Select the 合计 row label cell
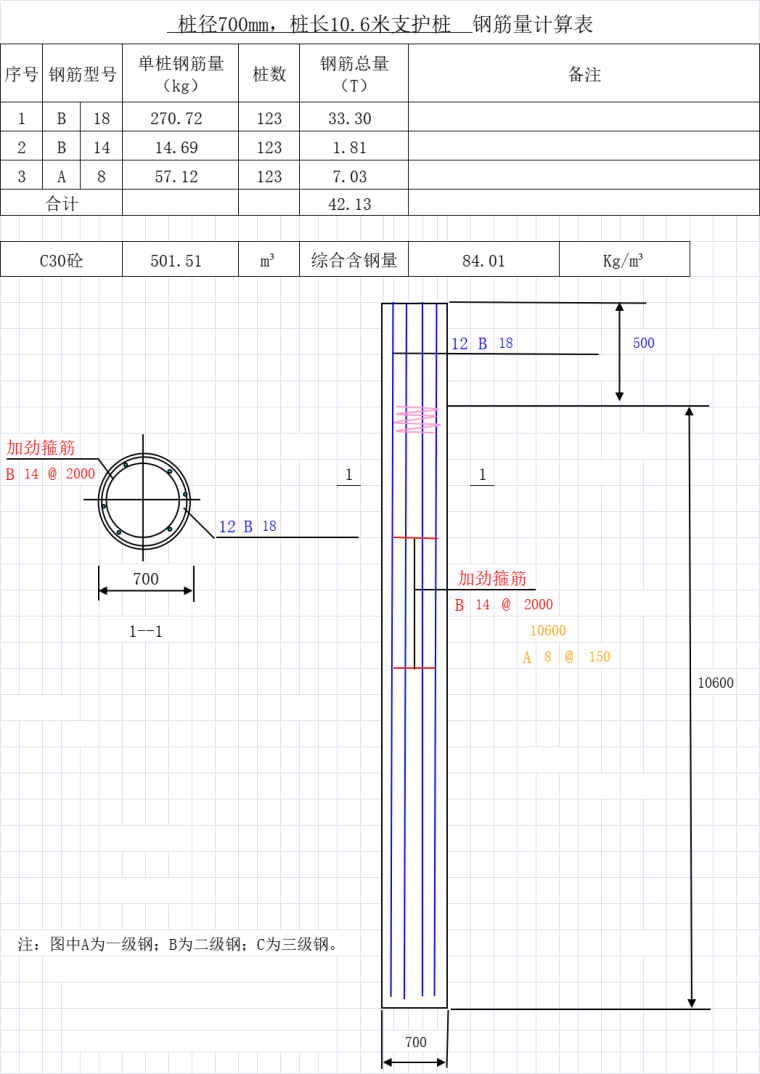Image resolution: width=760 pixels, height=1074 pixels. (x=61, y=204)
